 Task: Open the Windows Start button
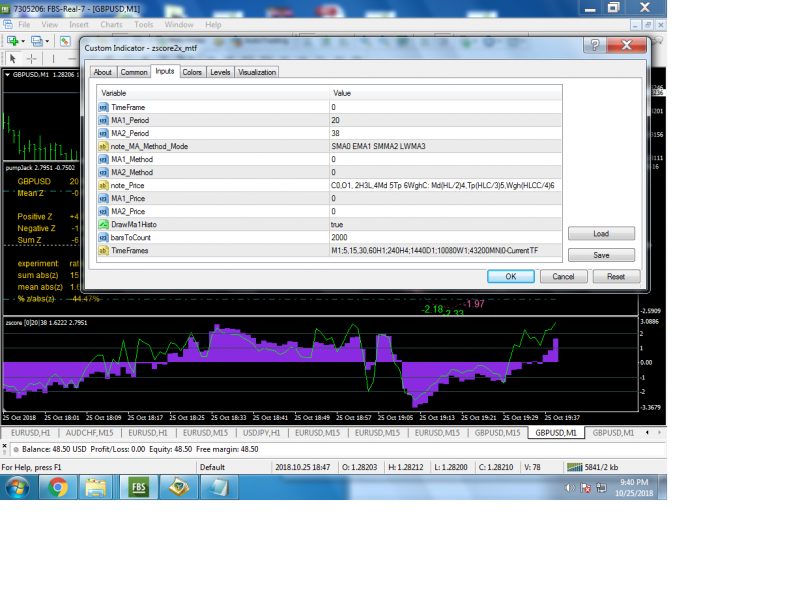pos(17,487)
